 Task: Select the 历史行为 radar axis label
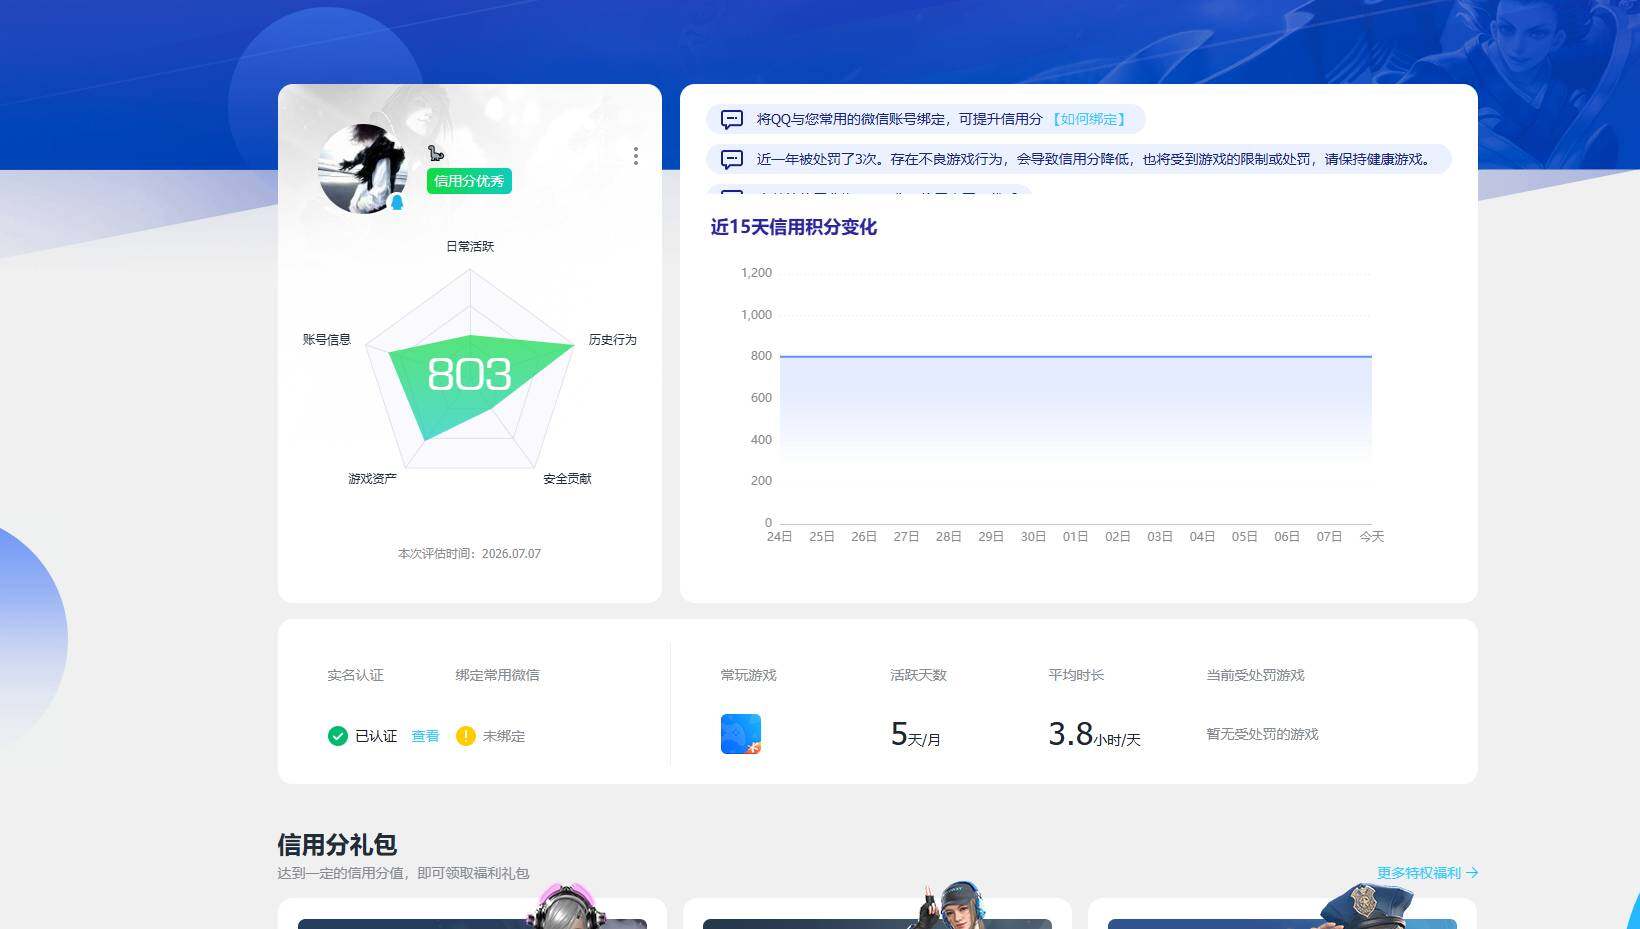point(613,340)
